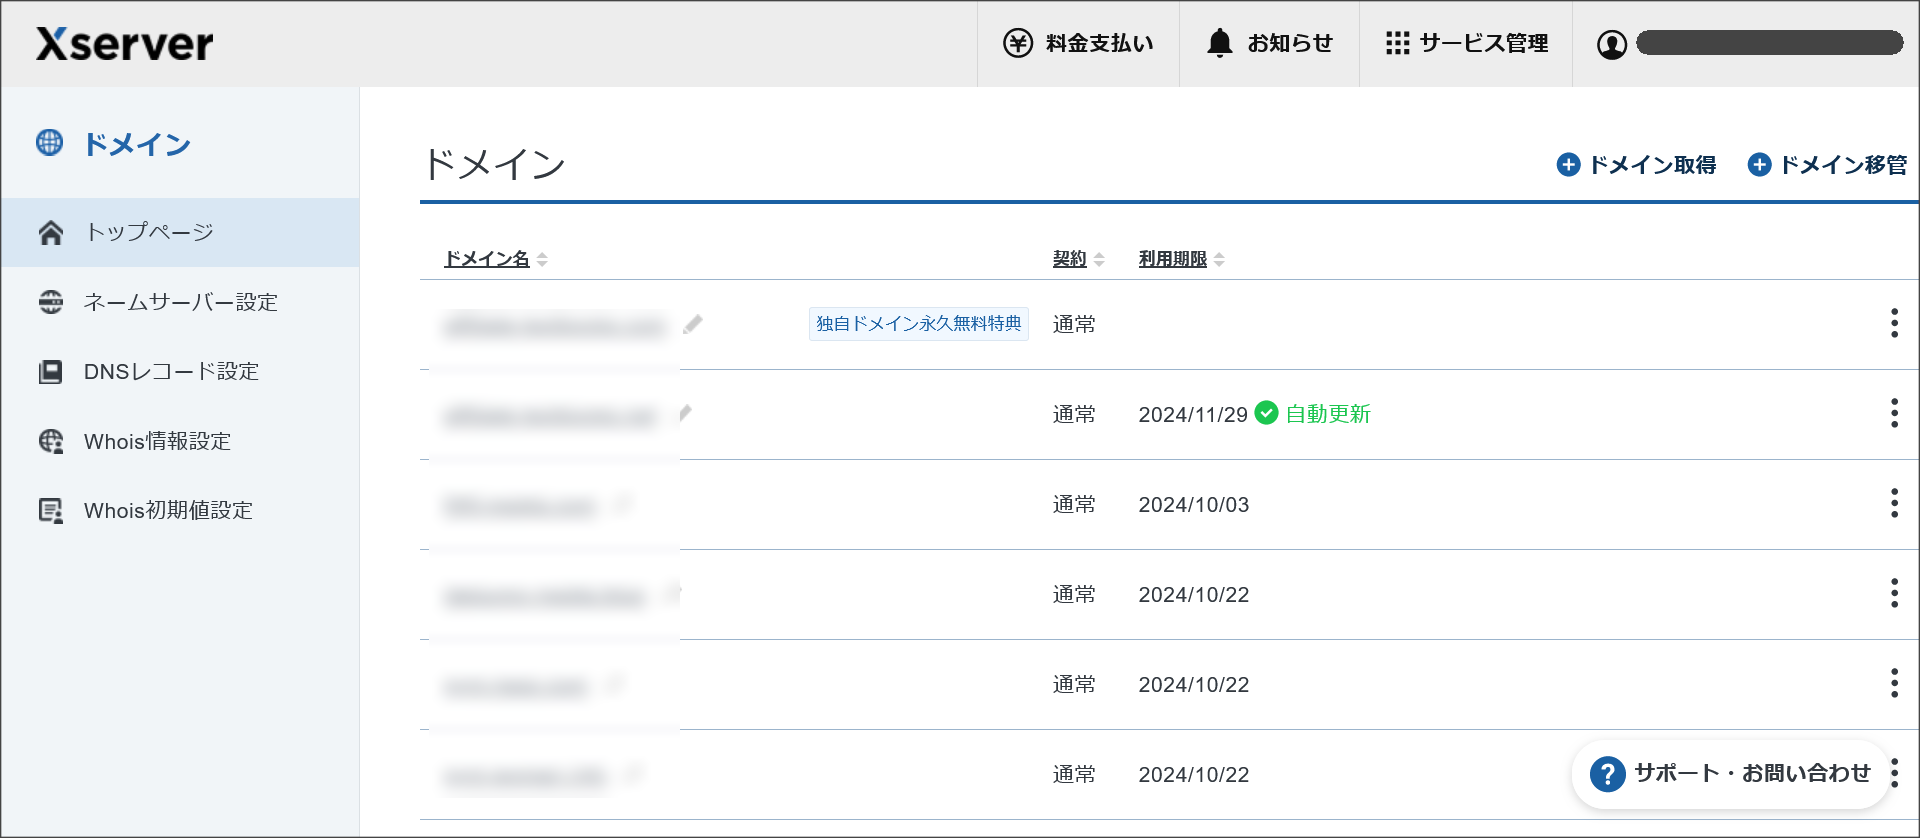The image size is (1920, 838).
Task: Open お知らせ notifications
Action: [x=1269, y=43]
